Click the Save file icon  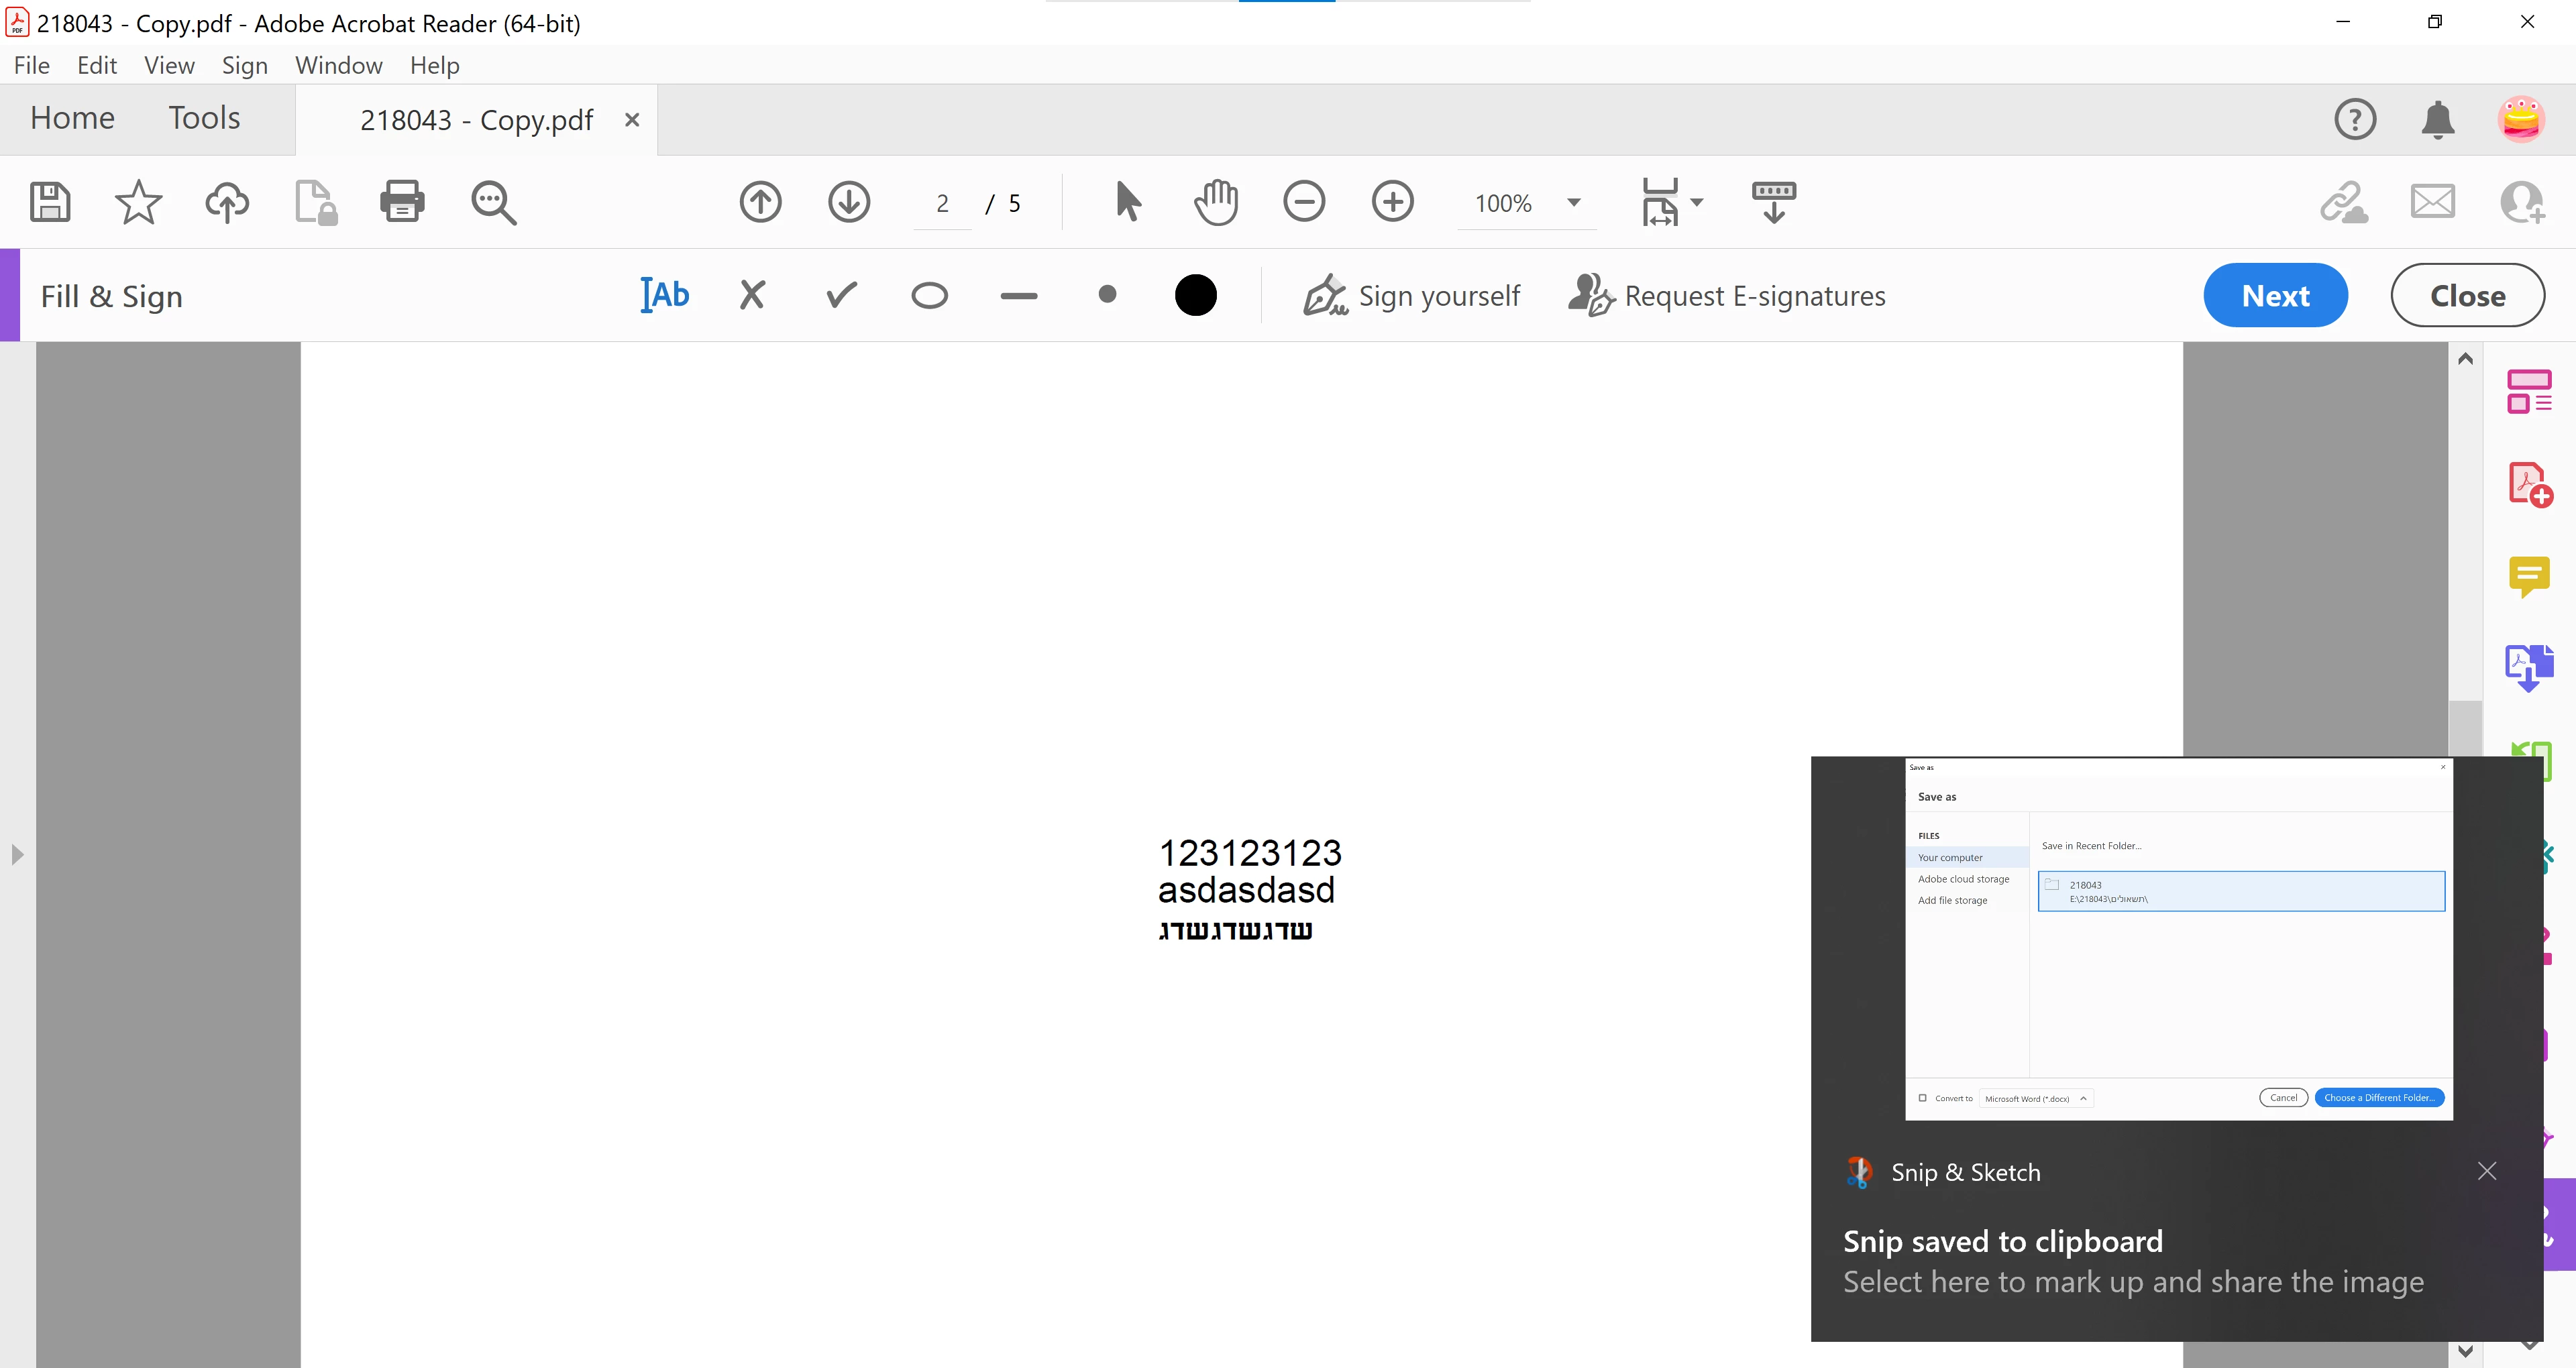click(x=50, y=202)
